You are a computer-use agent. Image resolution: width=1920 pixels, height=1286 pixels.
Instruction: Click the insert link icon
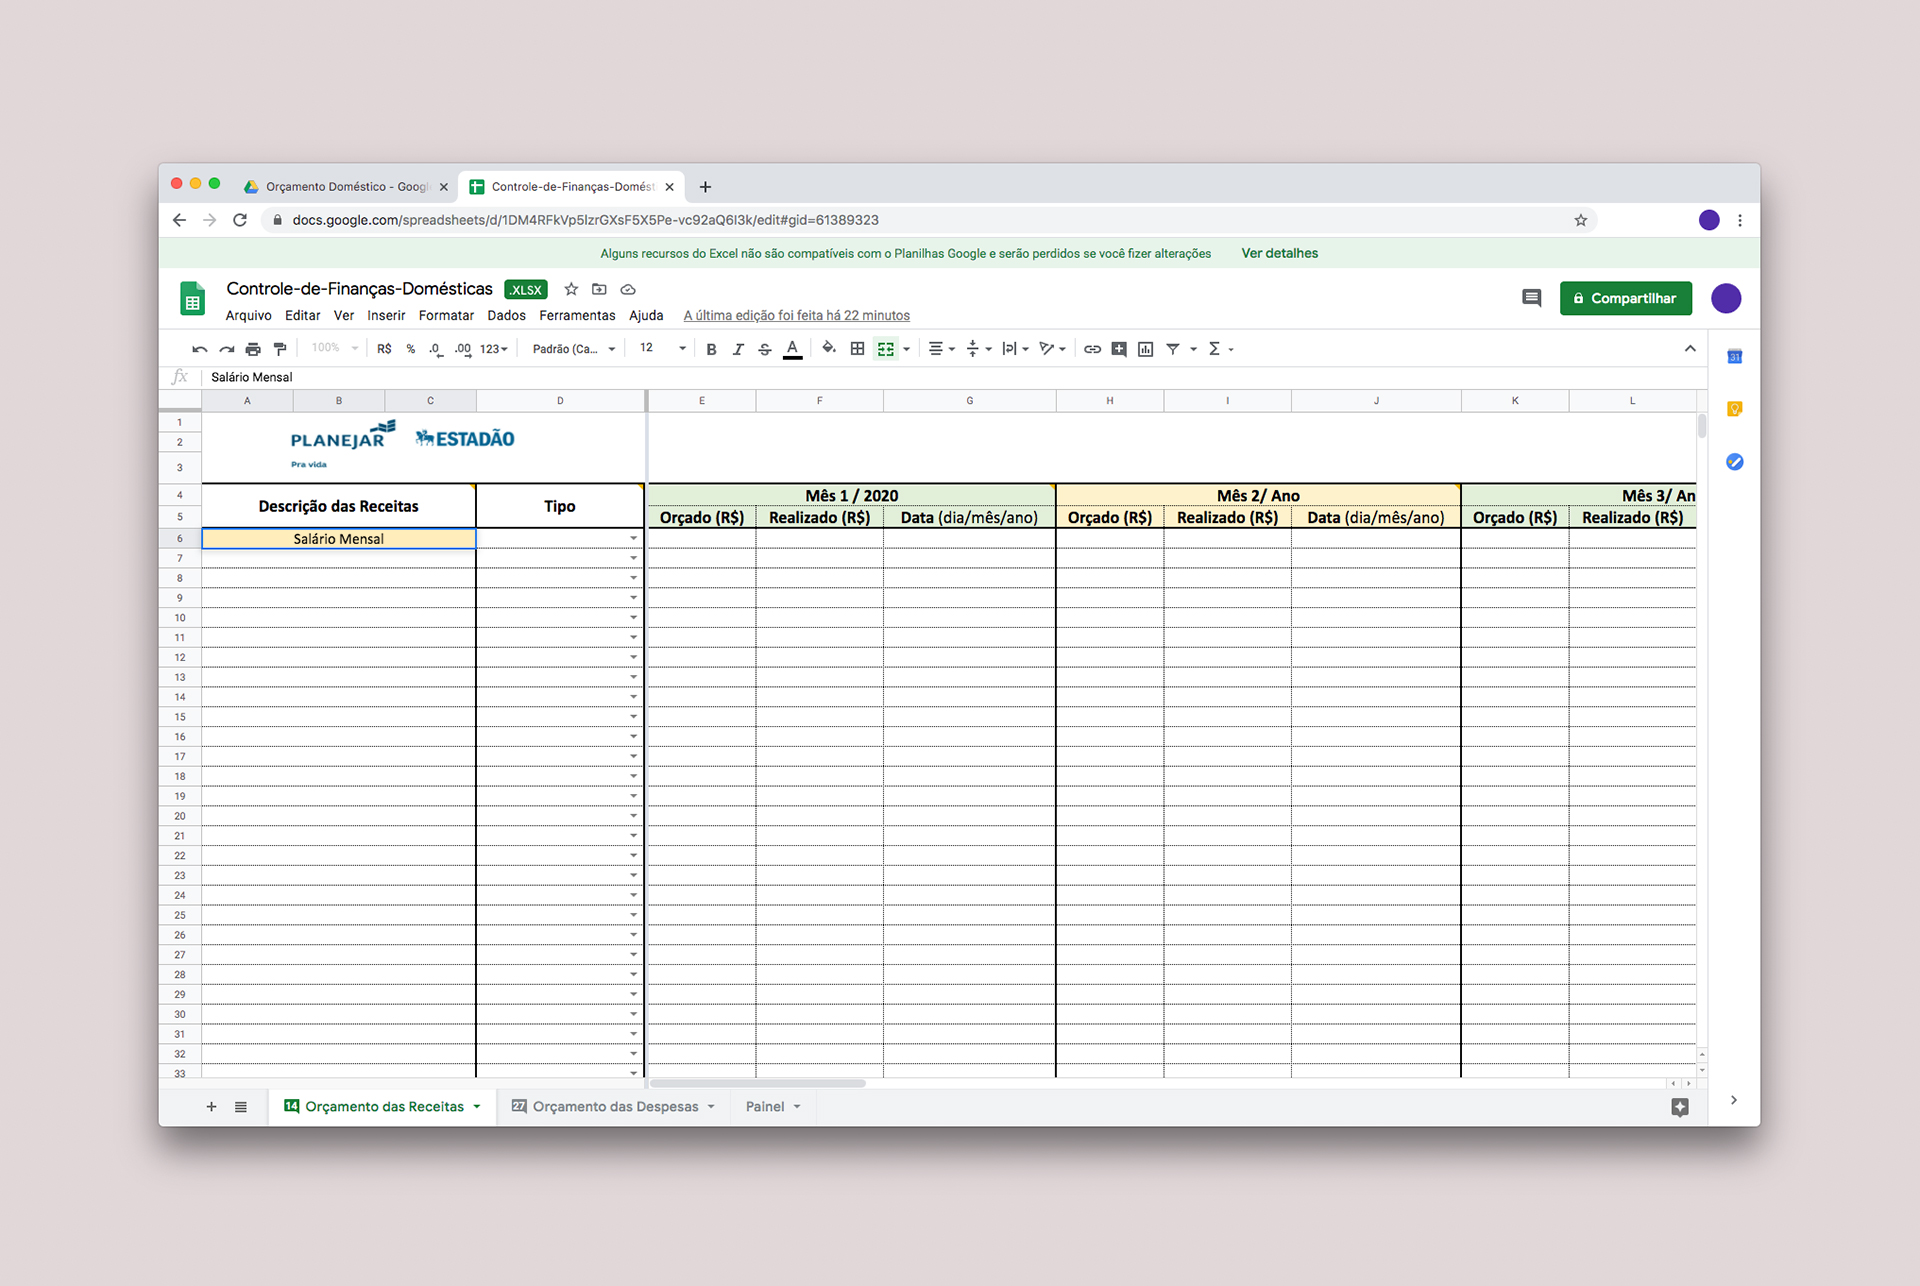point(1092,349)
